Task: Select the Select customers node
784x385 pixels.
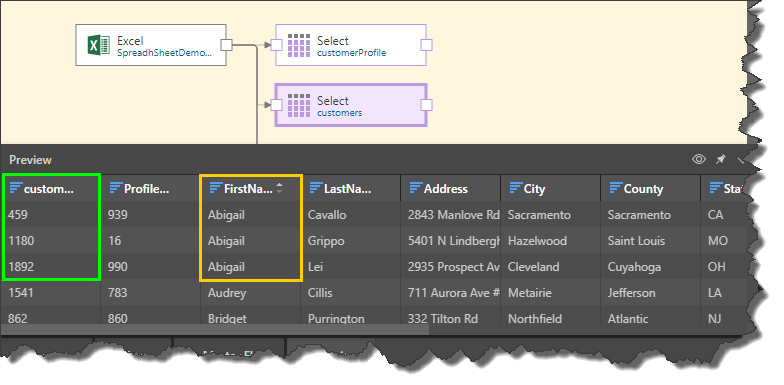Action: [351, 105]
